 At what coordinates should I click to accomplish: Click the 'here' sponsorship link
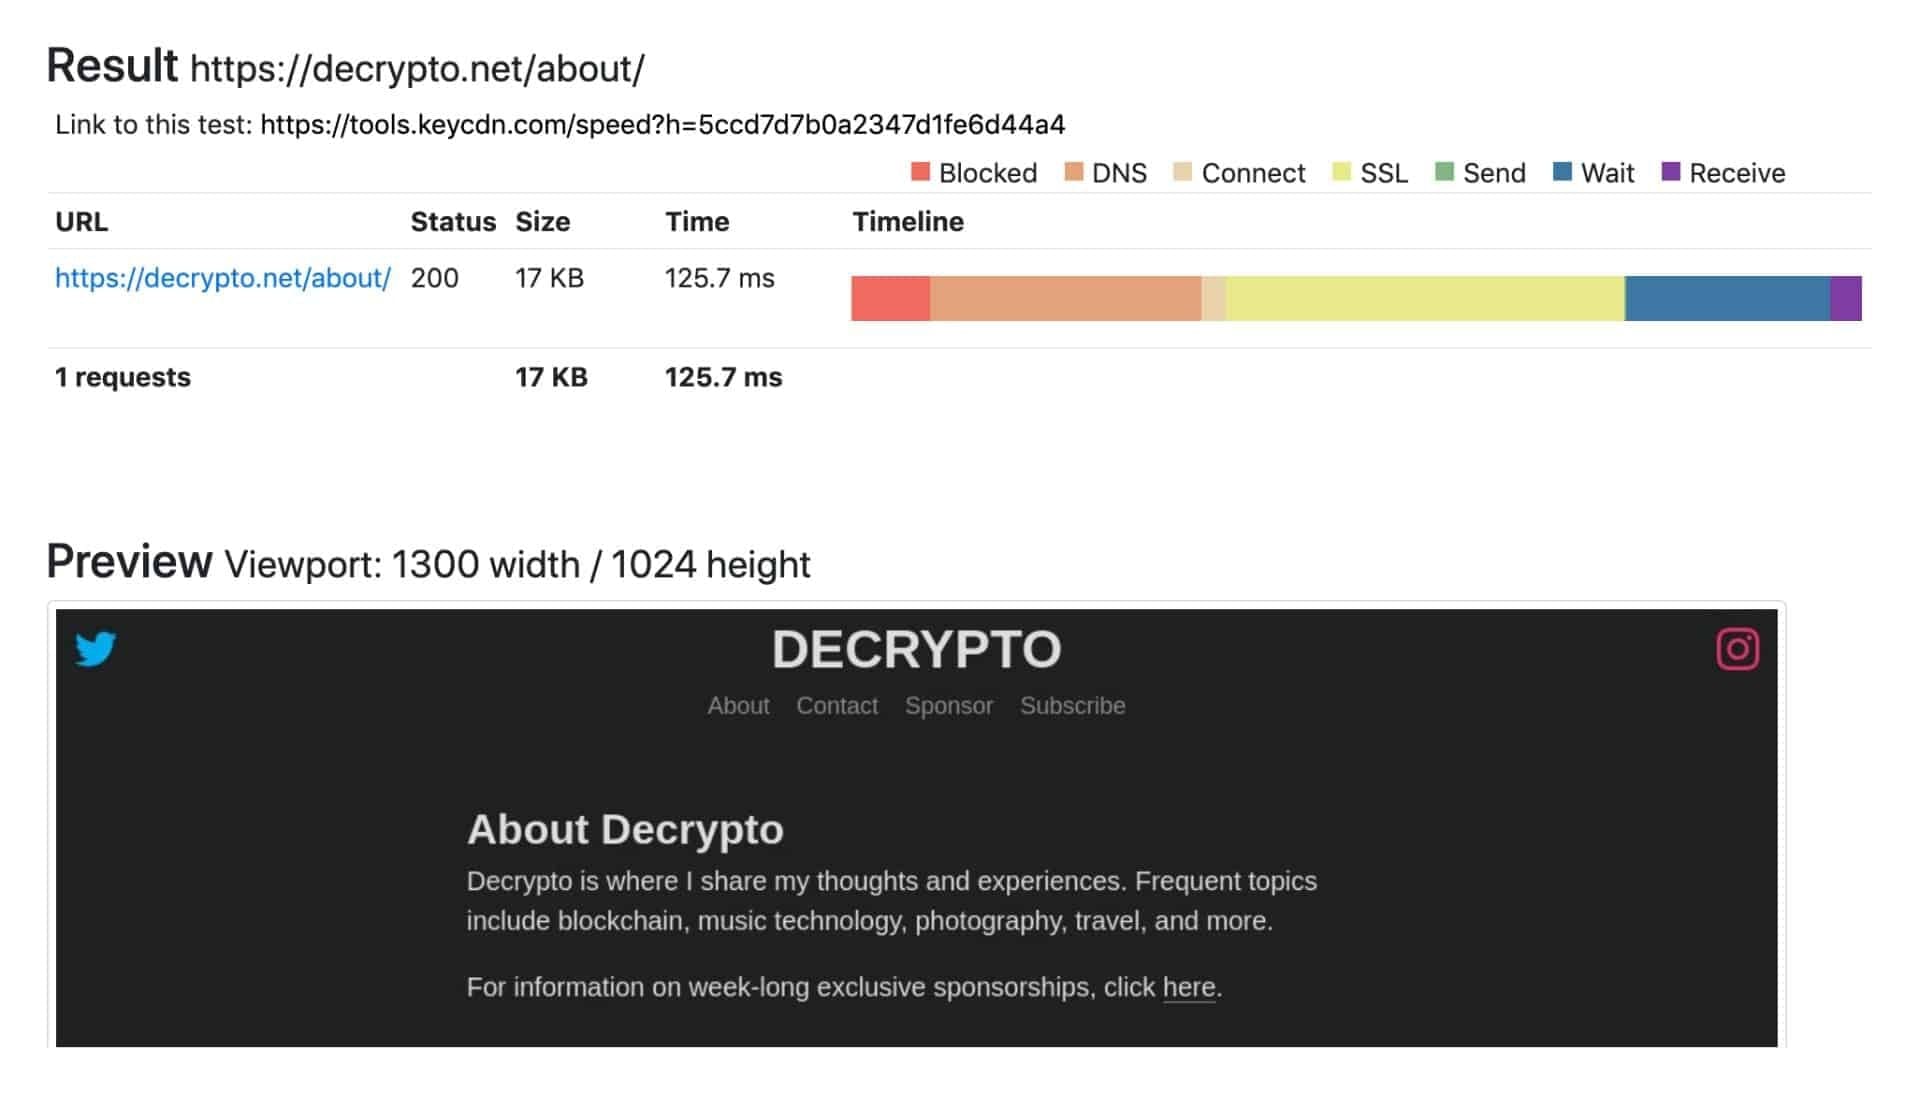click(1189, 987)
